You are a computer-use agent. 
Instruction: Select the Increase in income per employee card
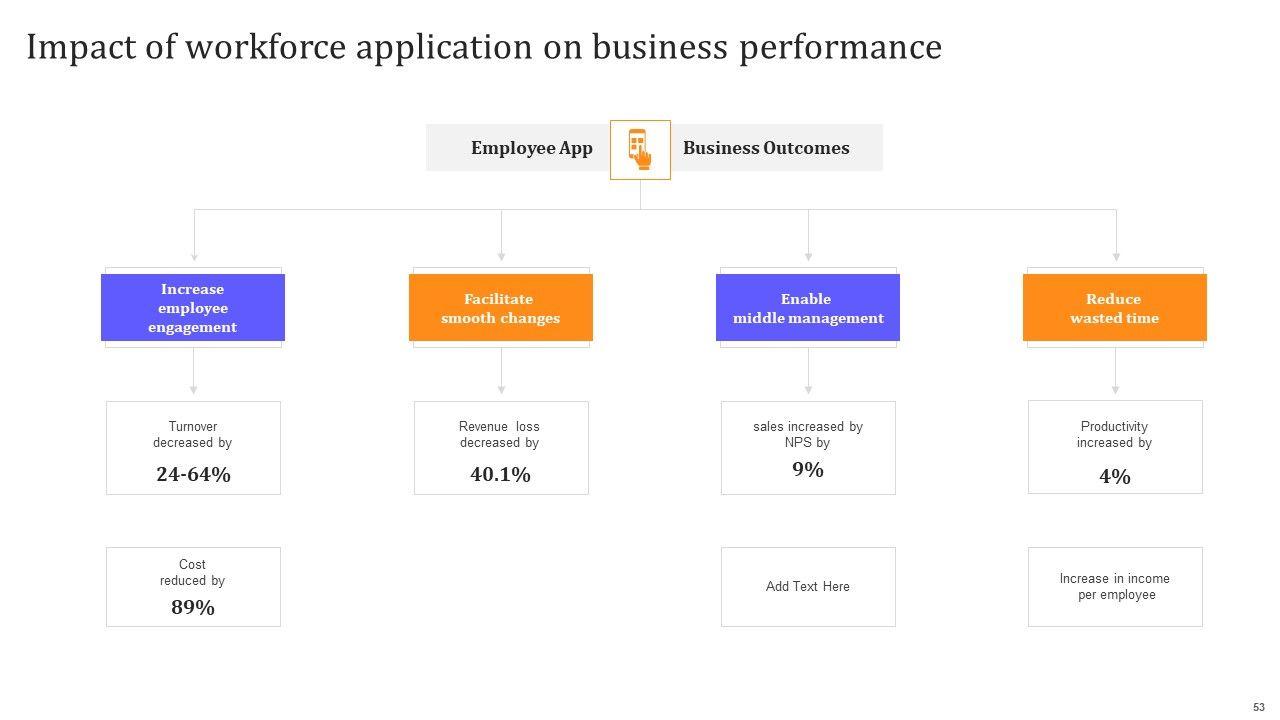1115,587
